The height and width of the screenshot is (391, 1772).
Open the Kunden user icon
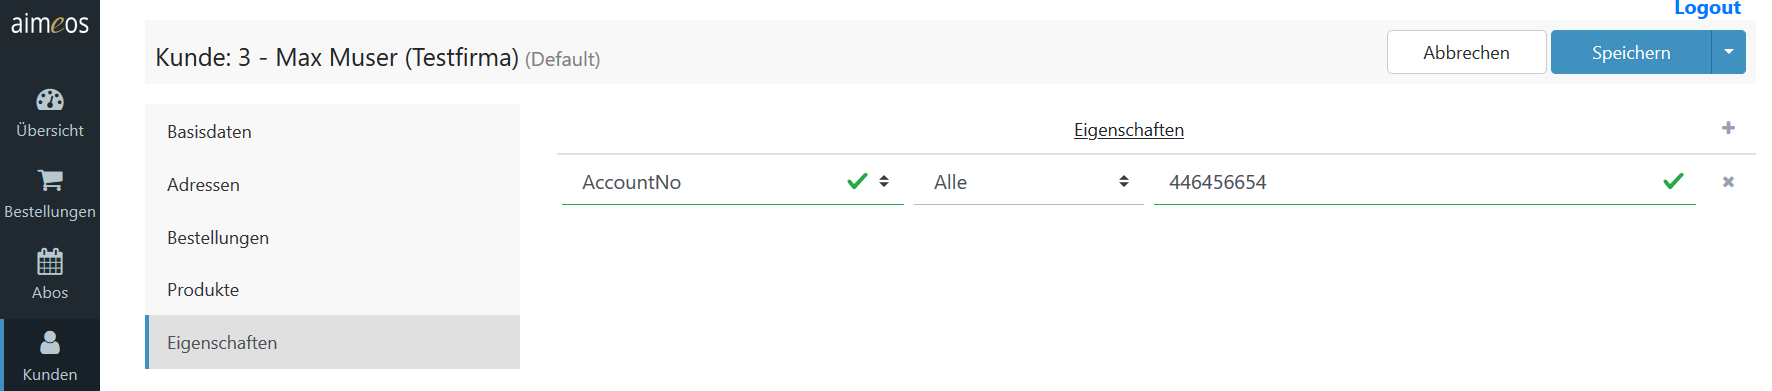(x=50, y=343)
